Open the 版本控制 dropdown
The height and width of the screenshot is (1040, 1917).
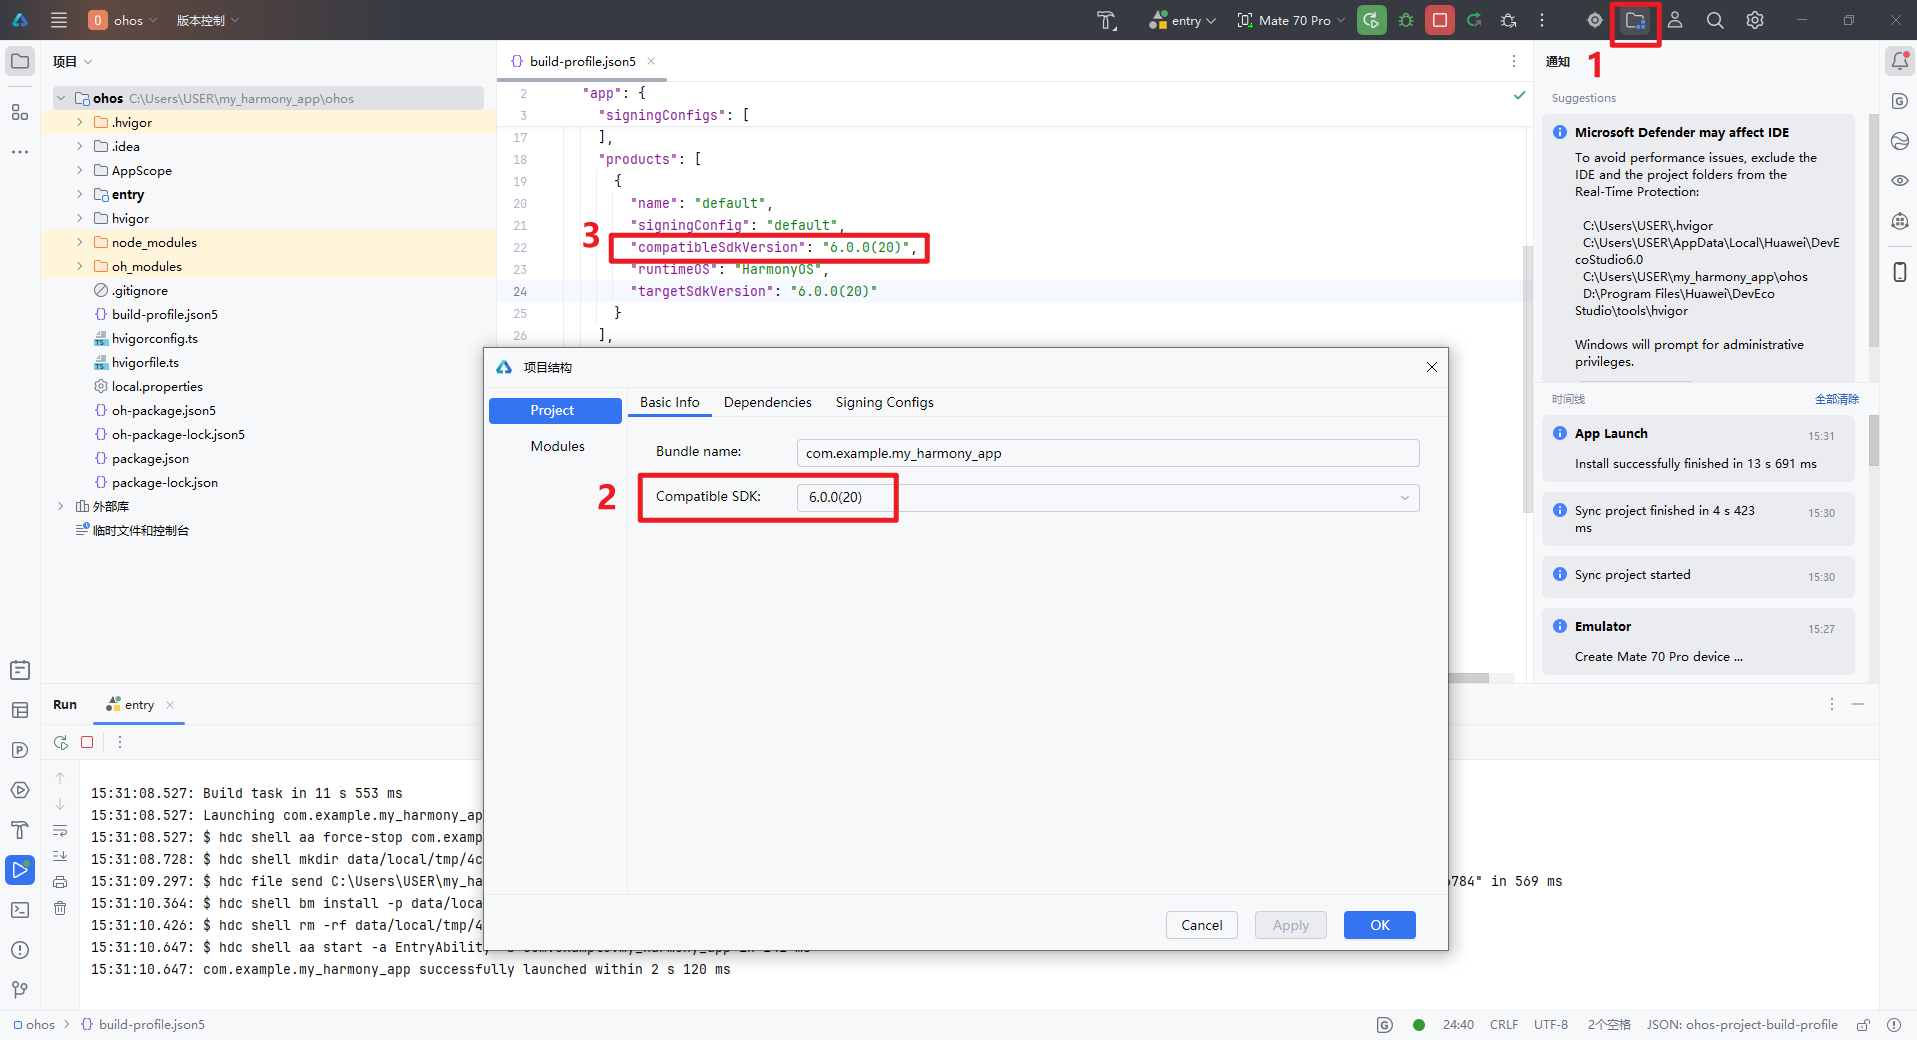(208, 20)
